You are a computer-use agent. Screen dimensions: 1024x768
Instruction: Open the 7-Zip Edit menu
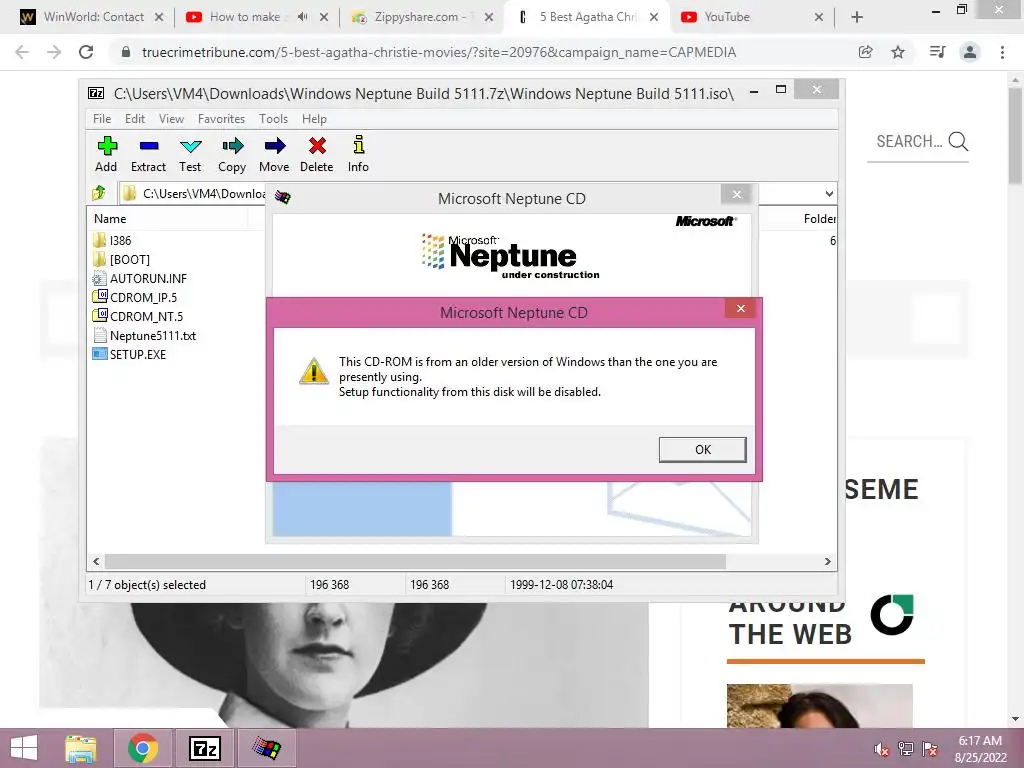pos(135,119)
